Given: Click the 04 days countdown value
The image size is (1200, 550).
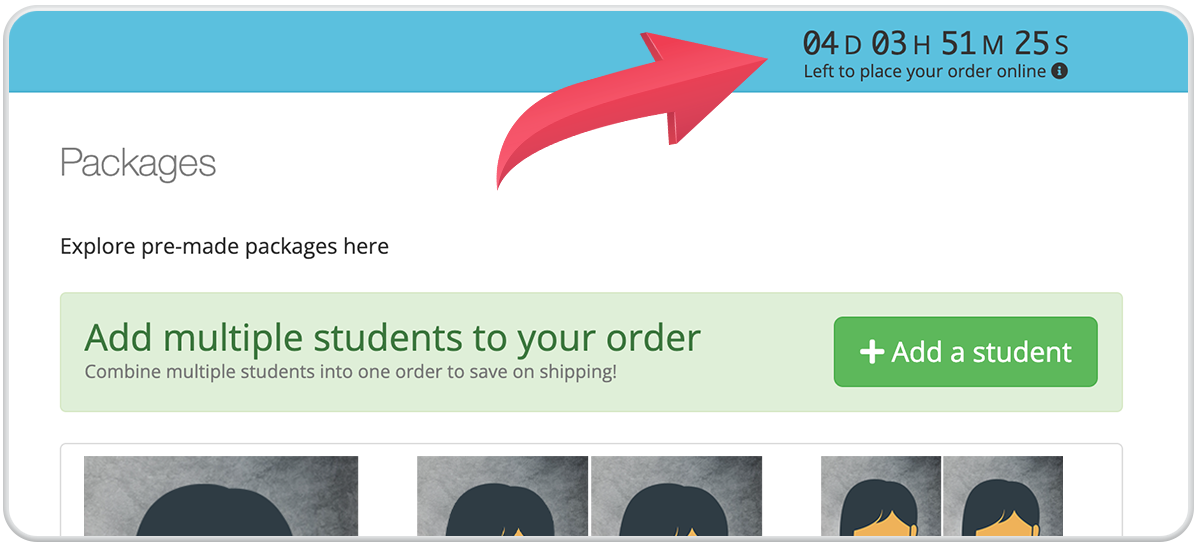Looking at the screenshot, I should point(821,43).
